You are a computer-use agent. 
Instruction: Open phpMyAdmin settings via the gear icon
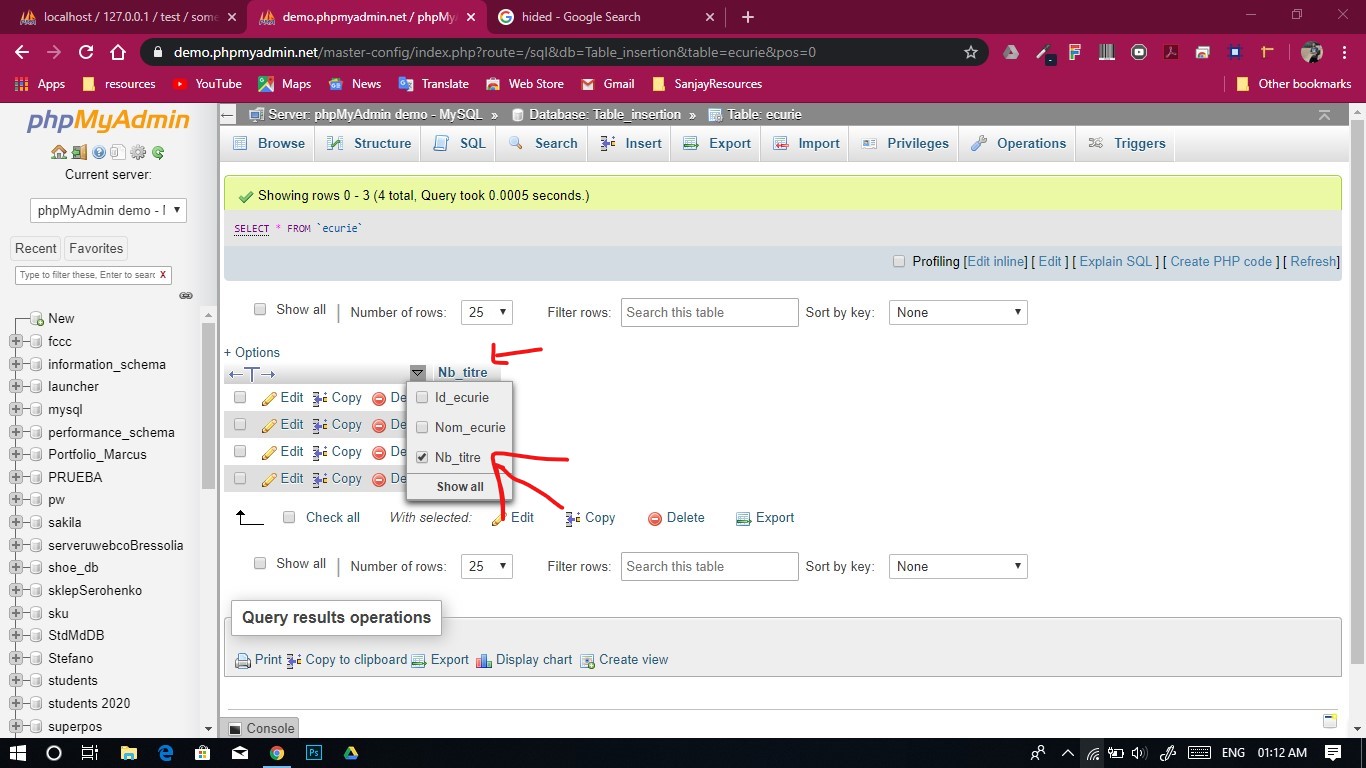click(x=137, y=152)
